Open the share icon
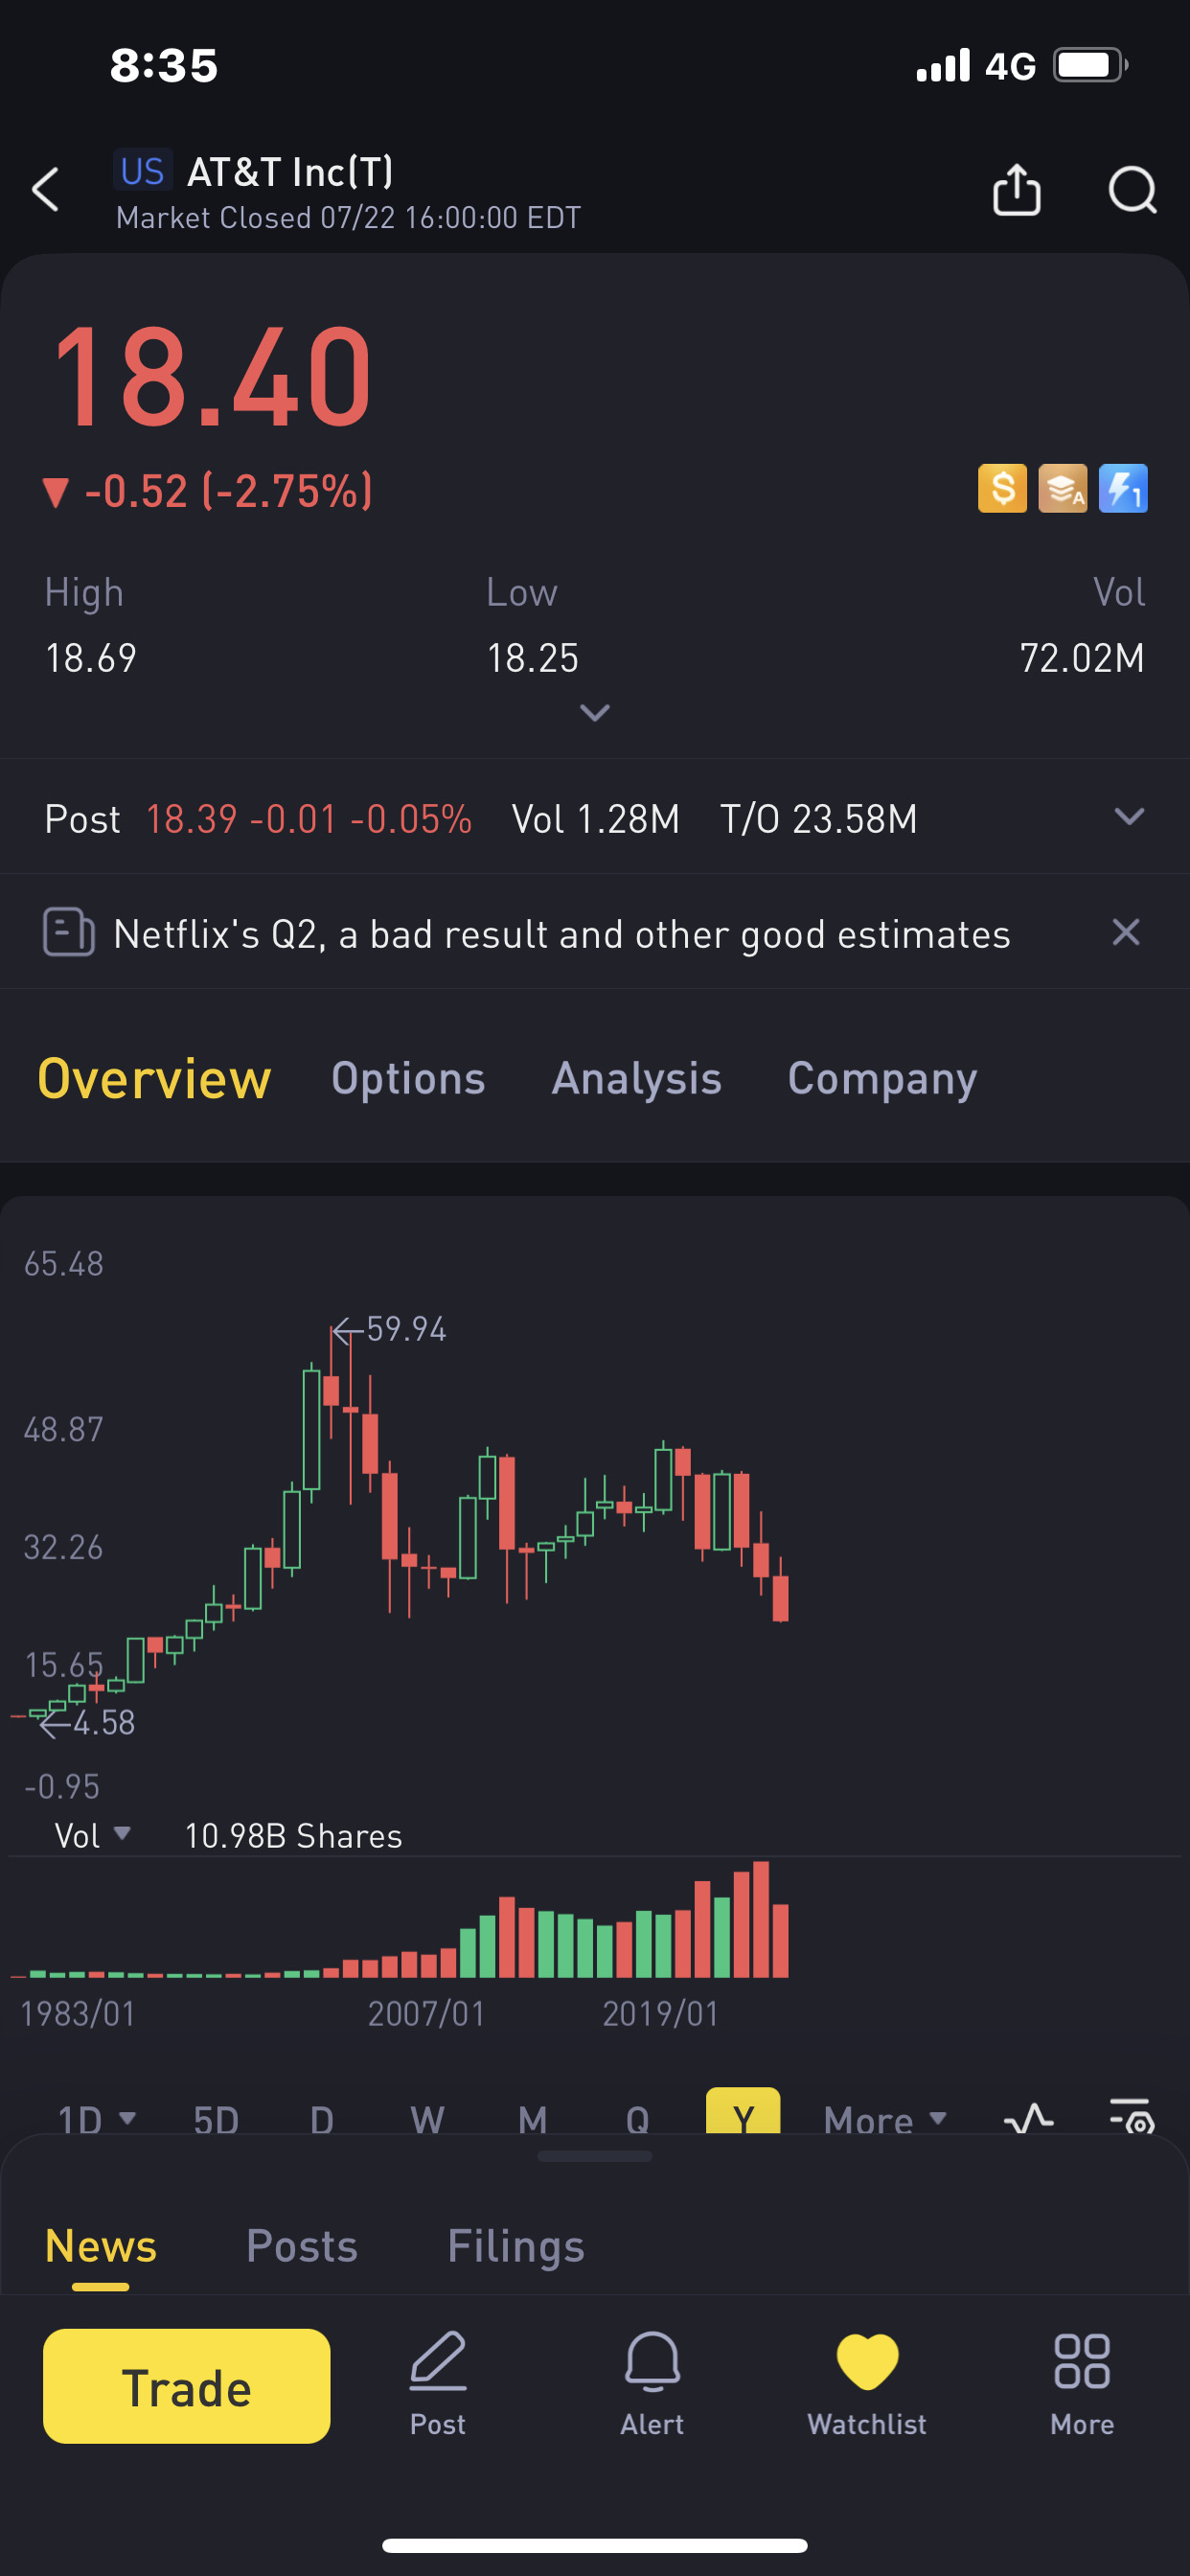Screen dimensions: 1190x2576 (x=1016, y=190)
